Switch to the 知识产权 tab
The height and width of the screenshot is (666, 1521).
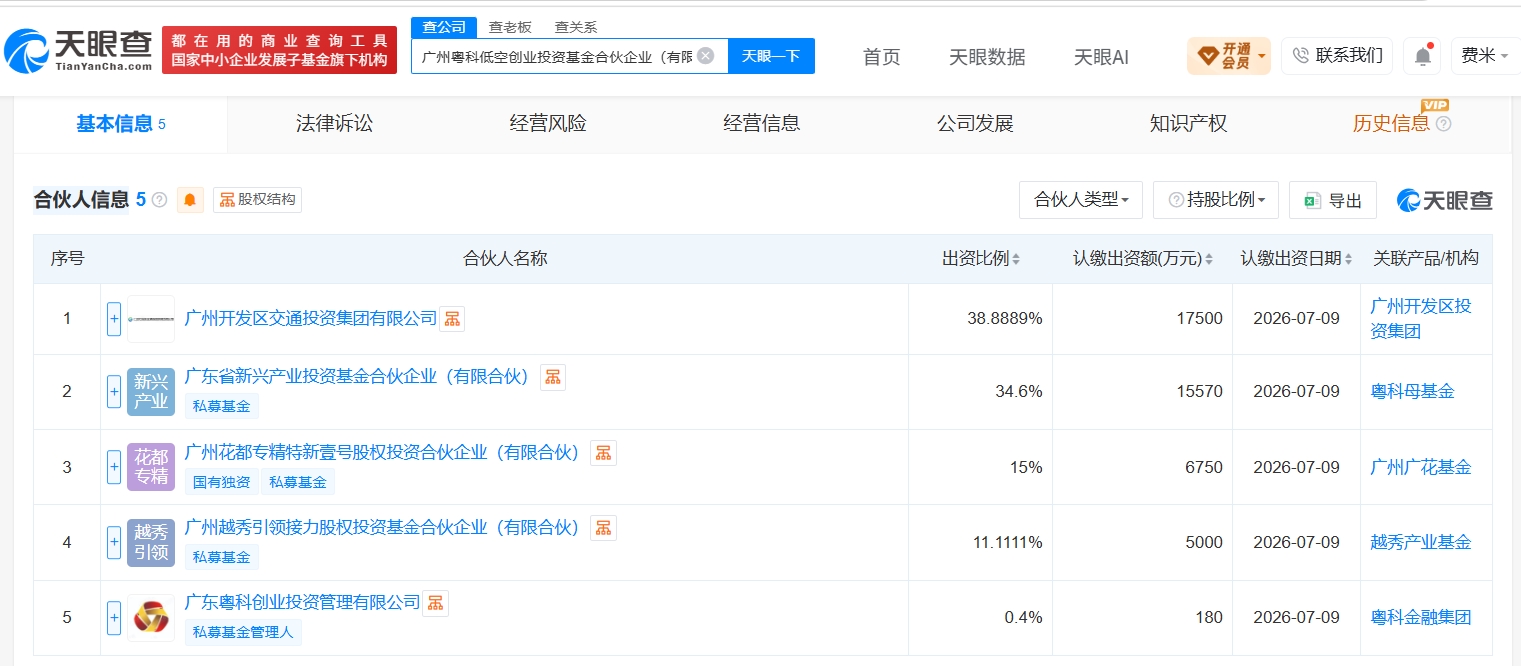(x=1189, y=124)
